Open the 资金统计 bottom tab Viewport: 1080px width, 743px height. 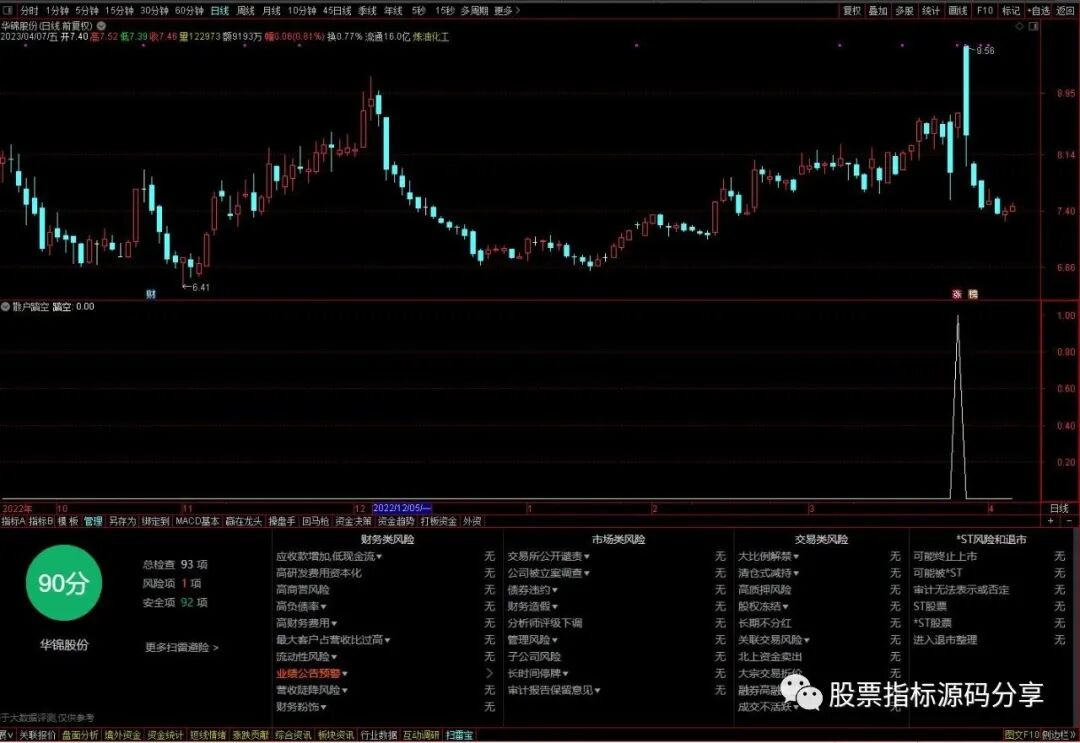coord(165,735)
